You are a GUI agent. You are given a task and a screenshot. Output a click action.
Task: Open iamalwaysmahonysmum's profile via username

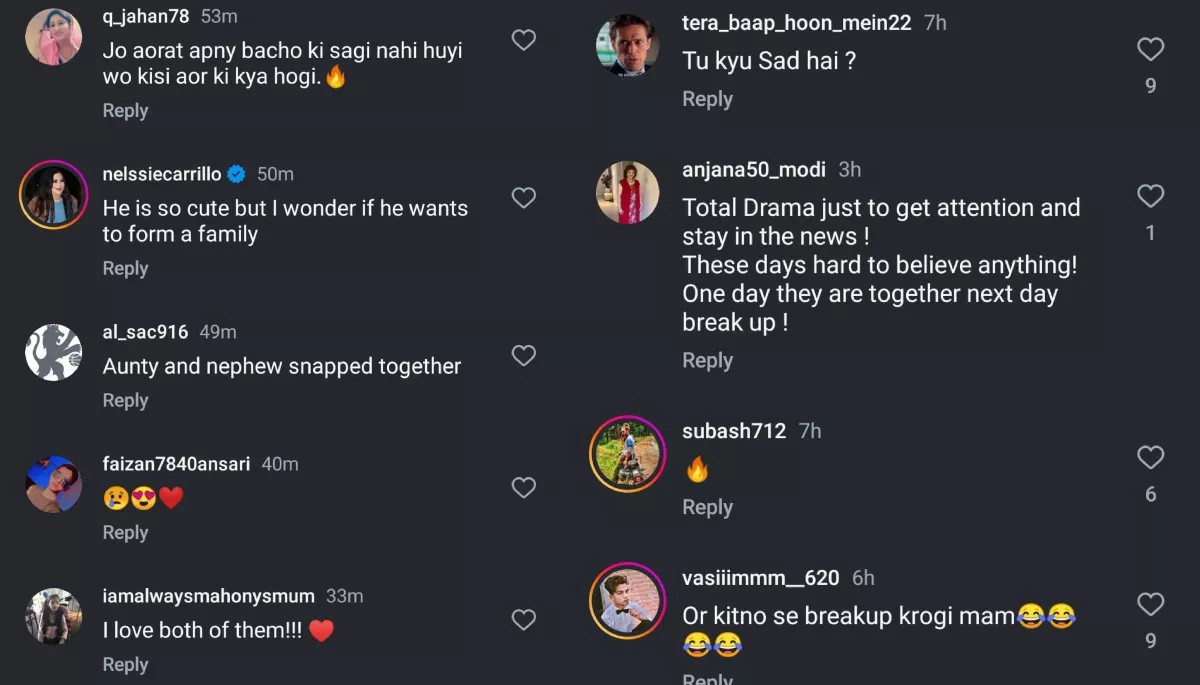coord(208,596)
